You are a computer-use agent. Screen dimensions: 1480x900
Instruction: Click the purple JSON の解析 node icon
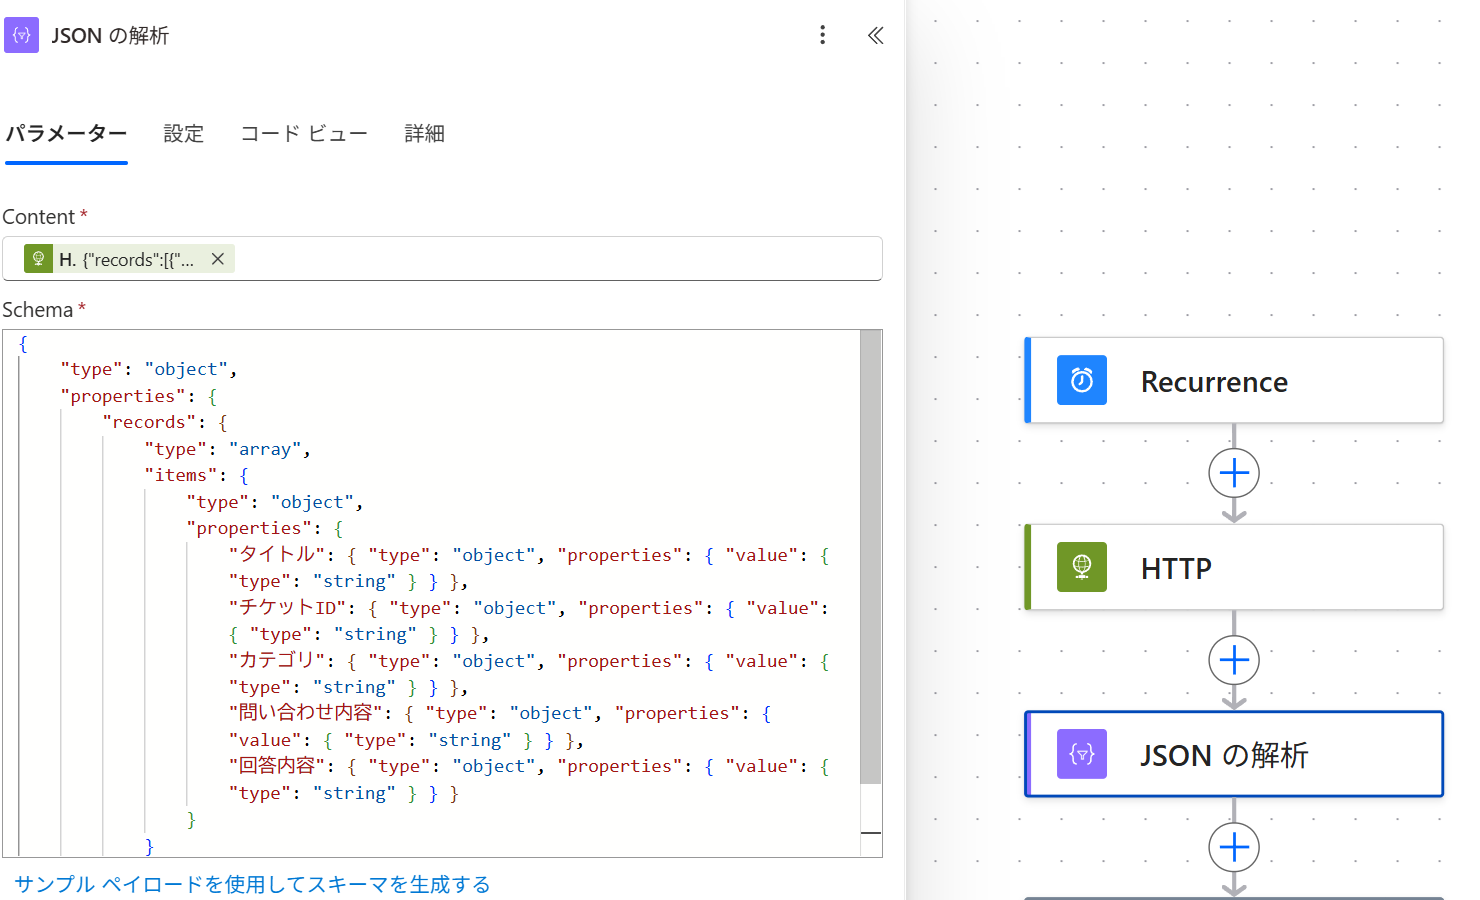(x=1081, y=754)
